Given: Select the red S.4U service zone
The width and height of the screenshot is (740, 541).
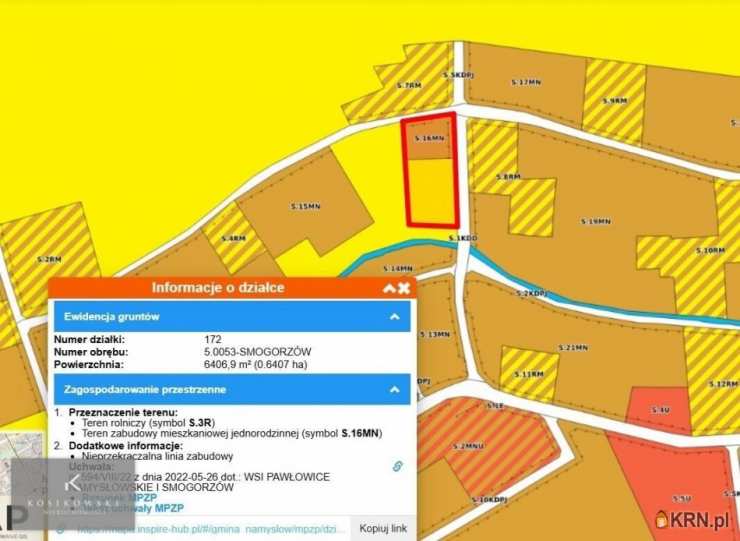Looking at the screenshot, I should pyautogui.click(x=658, y=410).
